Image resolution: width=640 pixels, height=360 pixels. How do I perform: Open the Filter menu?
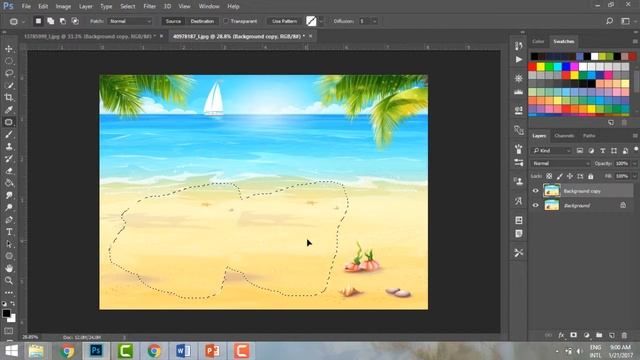pyautogui.click(x=149, y=6)
